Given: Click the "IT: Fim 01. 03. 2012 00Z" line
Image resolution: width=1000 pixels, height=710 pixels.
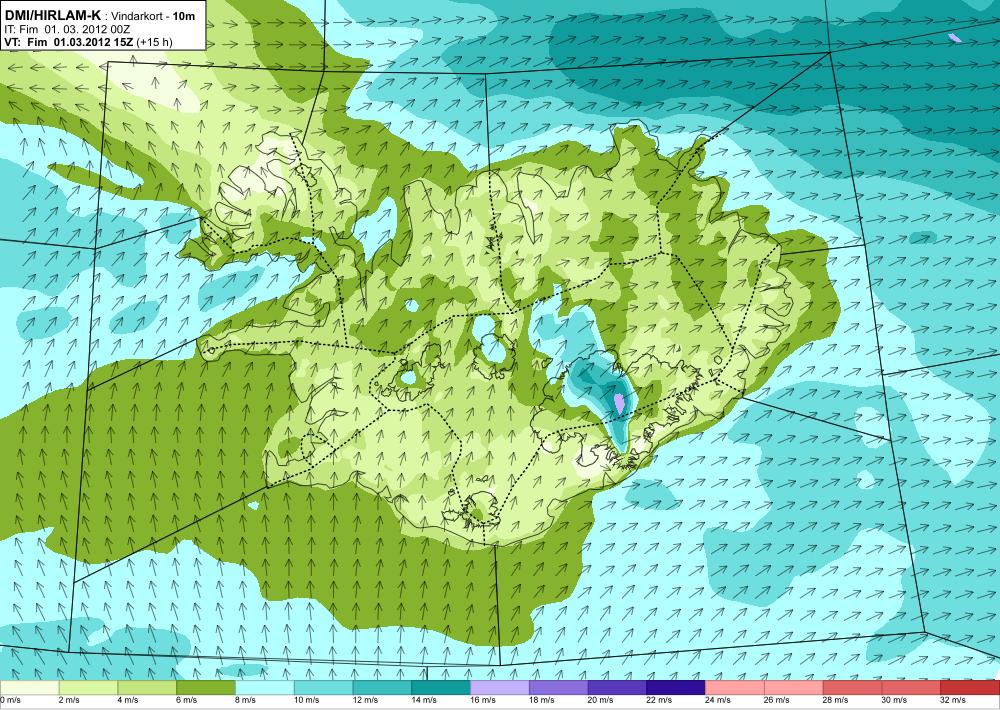Looking at the screenshot, I should point(67,29).
